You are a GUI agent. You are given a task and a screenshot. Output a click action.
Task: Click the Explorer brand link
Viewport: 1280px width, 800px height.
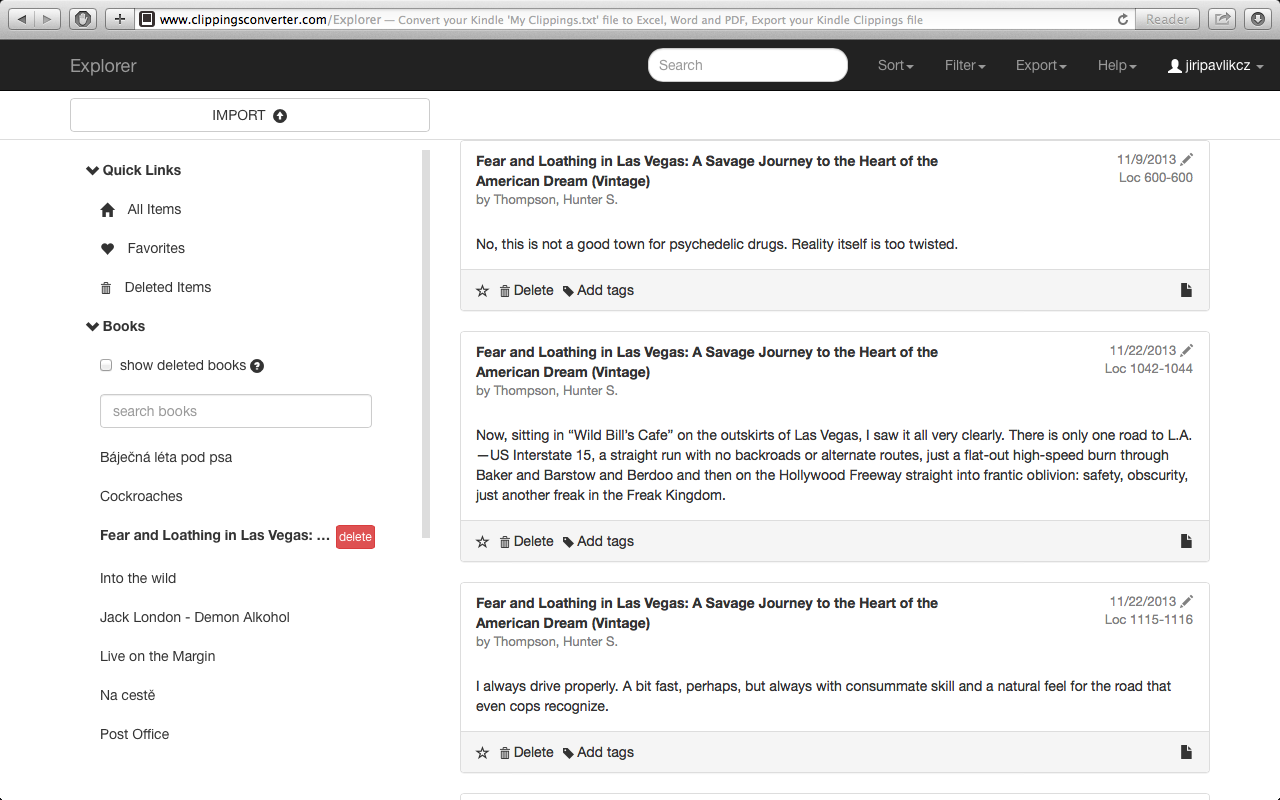pyautogui.click(x=103, y=66)
